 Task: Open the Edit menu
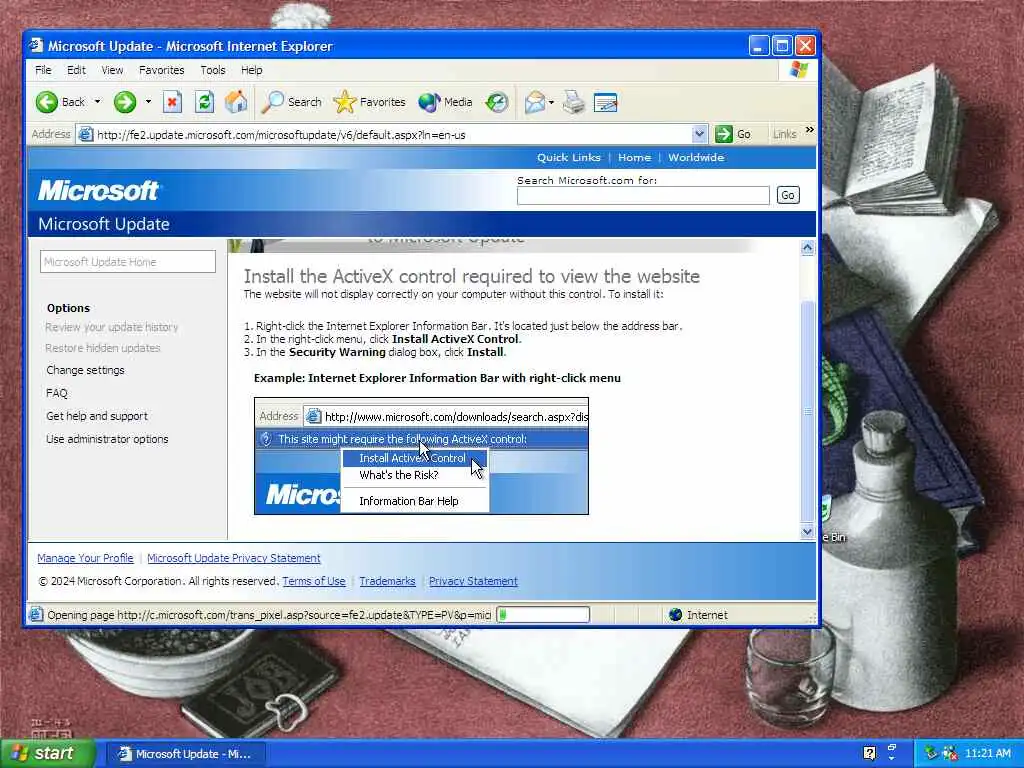(x=76, y=70)
